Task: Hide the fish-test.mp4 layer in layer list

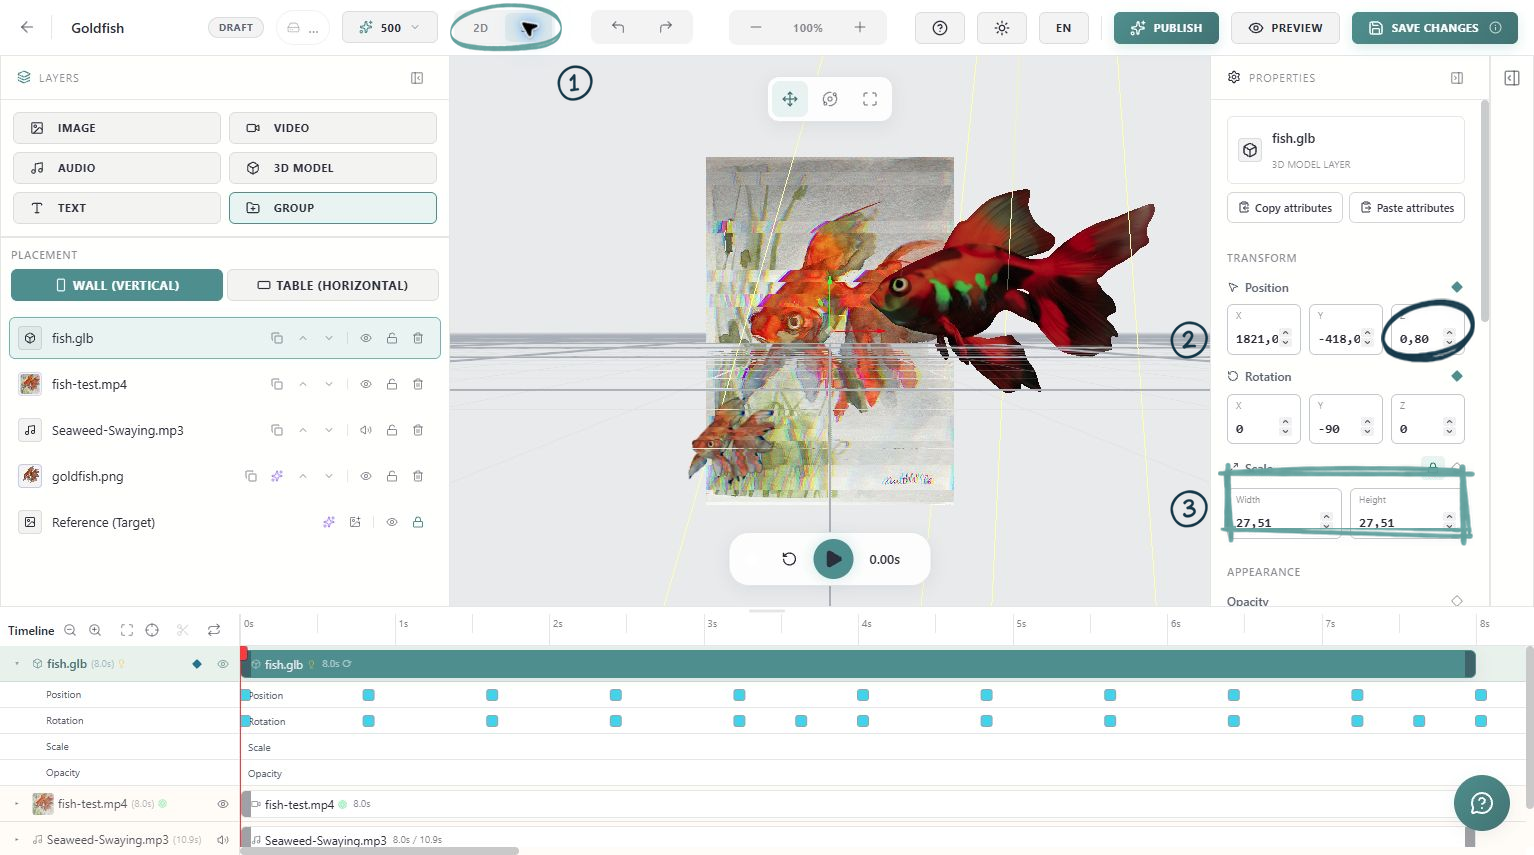Action: [x=366, y=384]
